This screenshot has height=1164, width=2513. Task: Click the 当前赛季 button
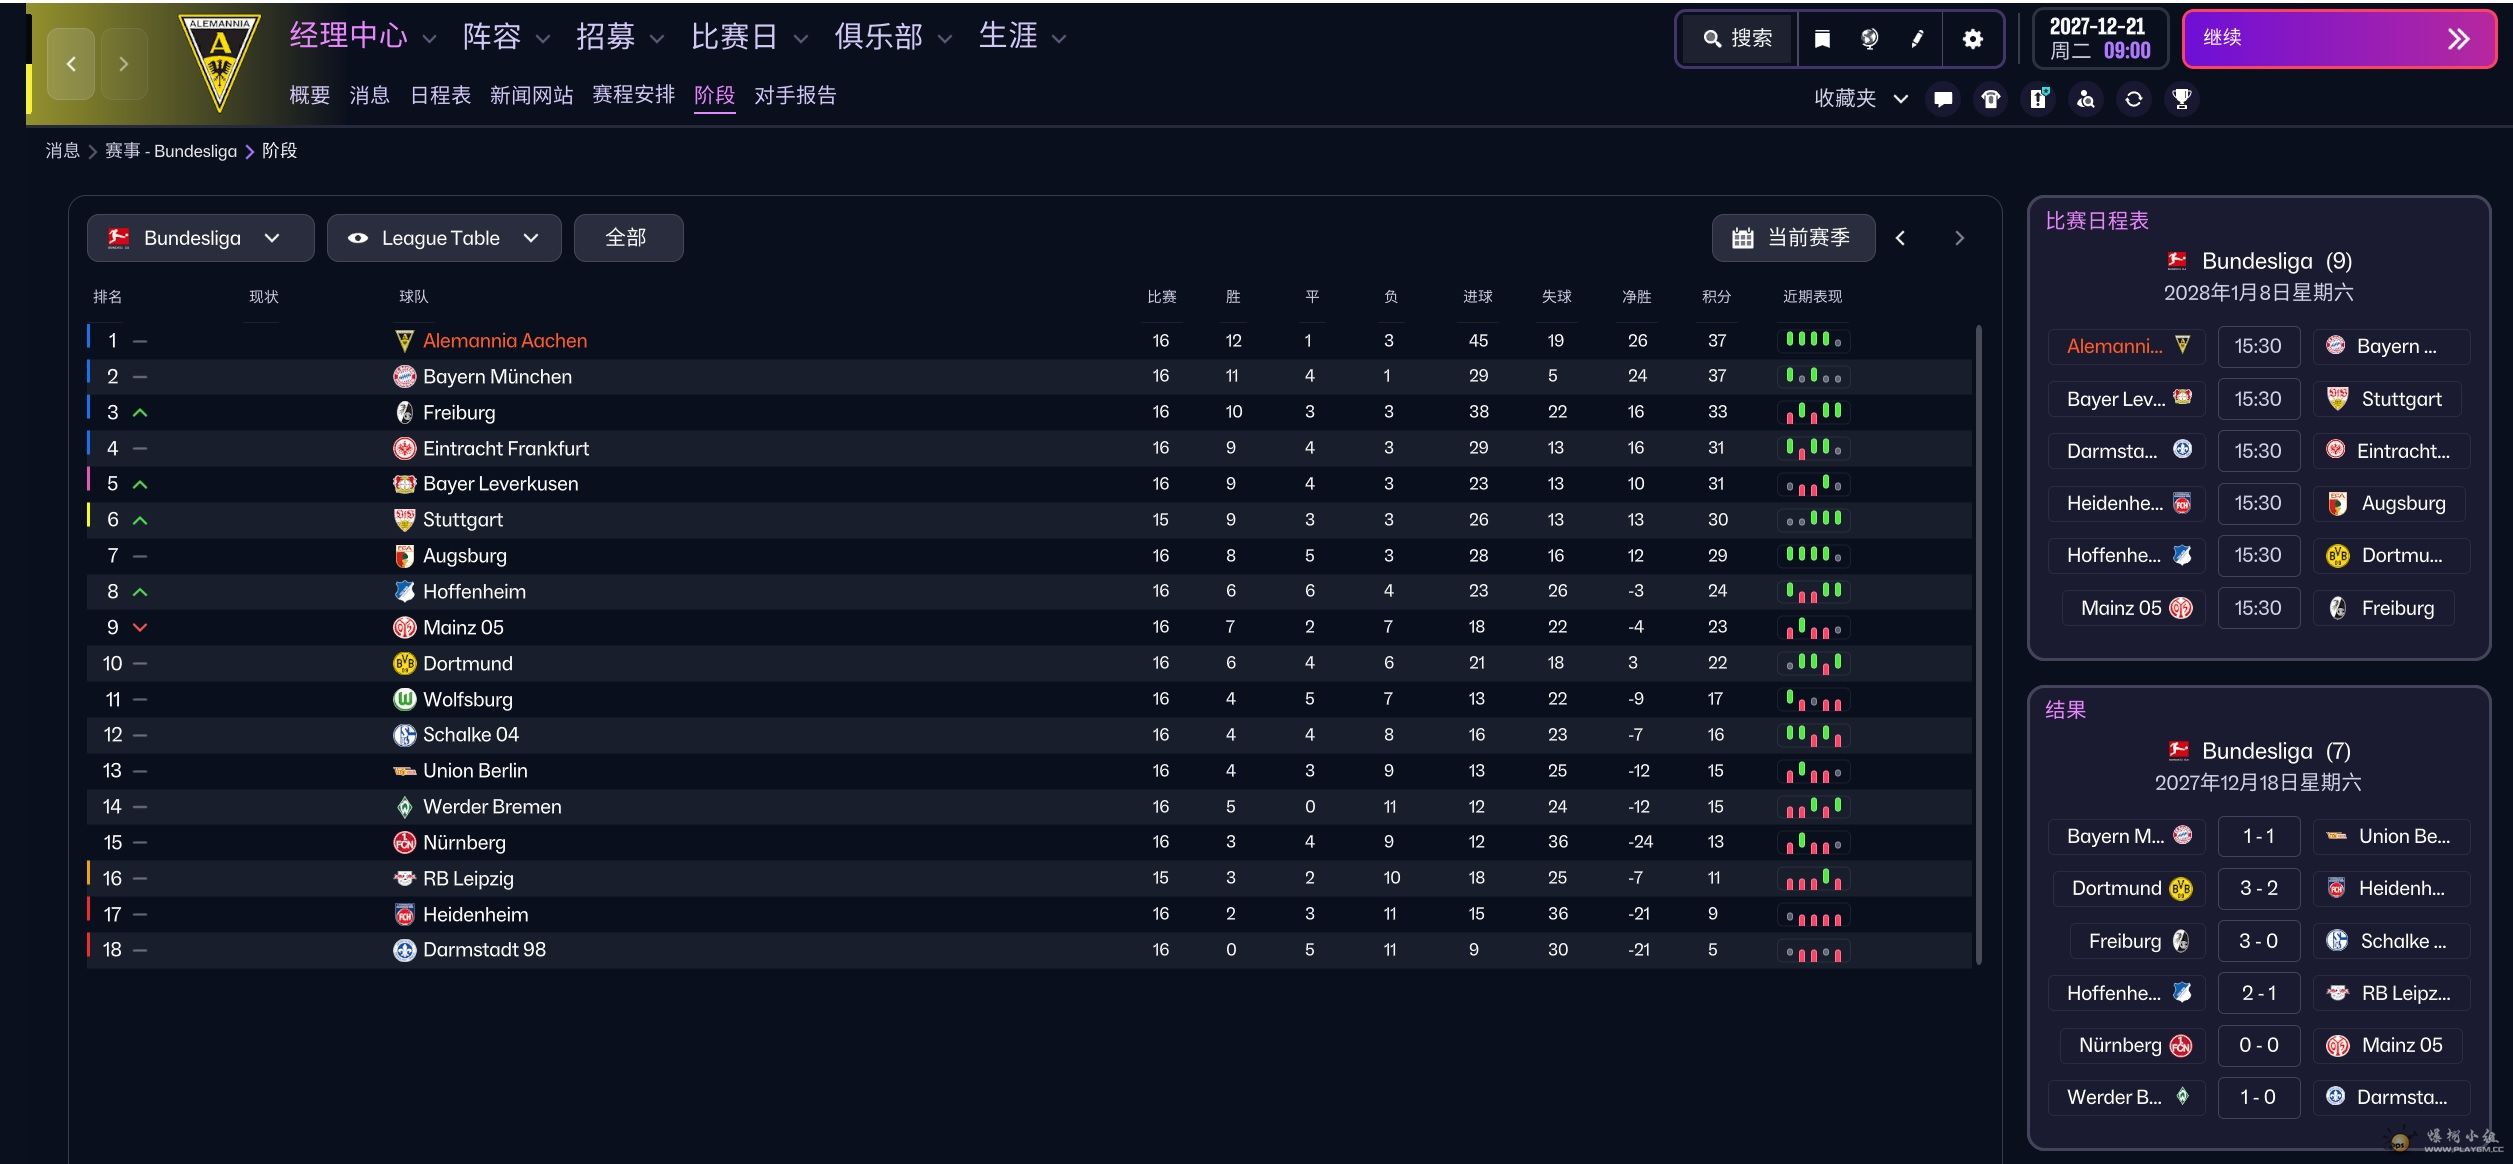(1794, 238)
